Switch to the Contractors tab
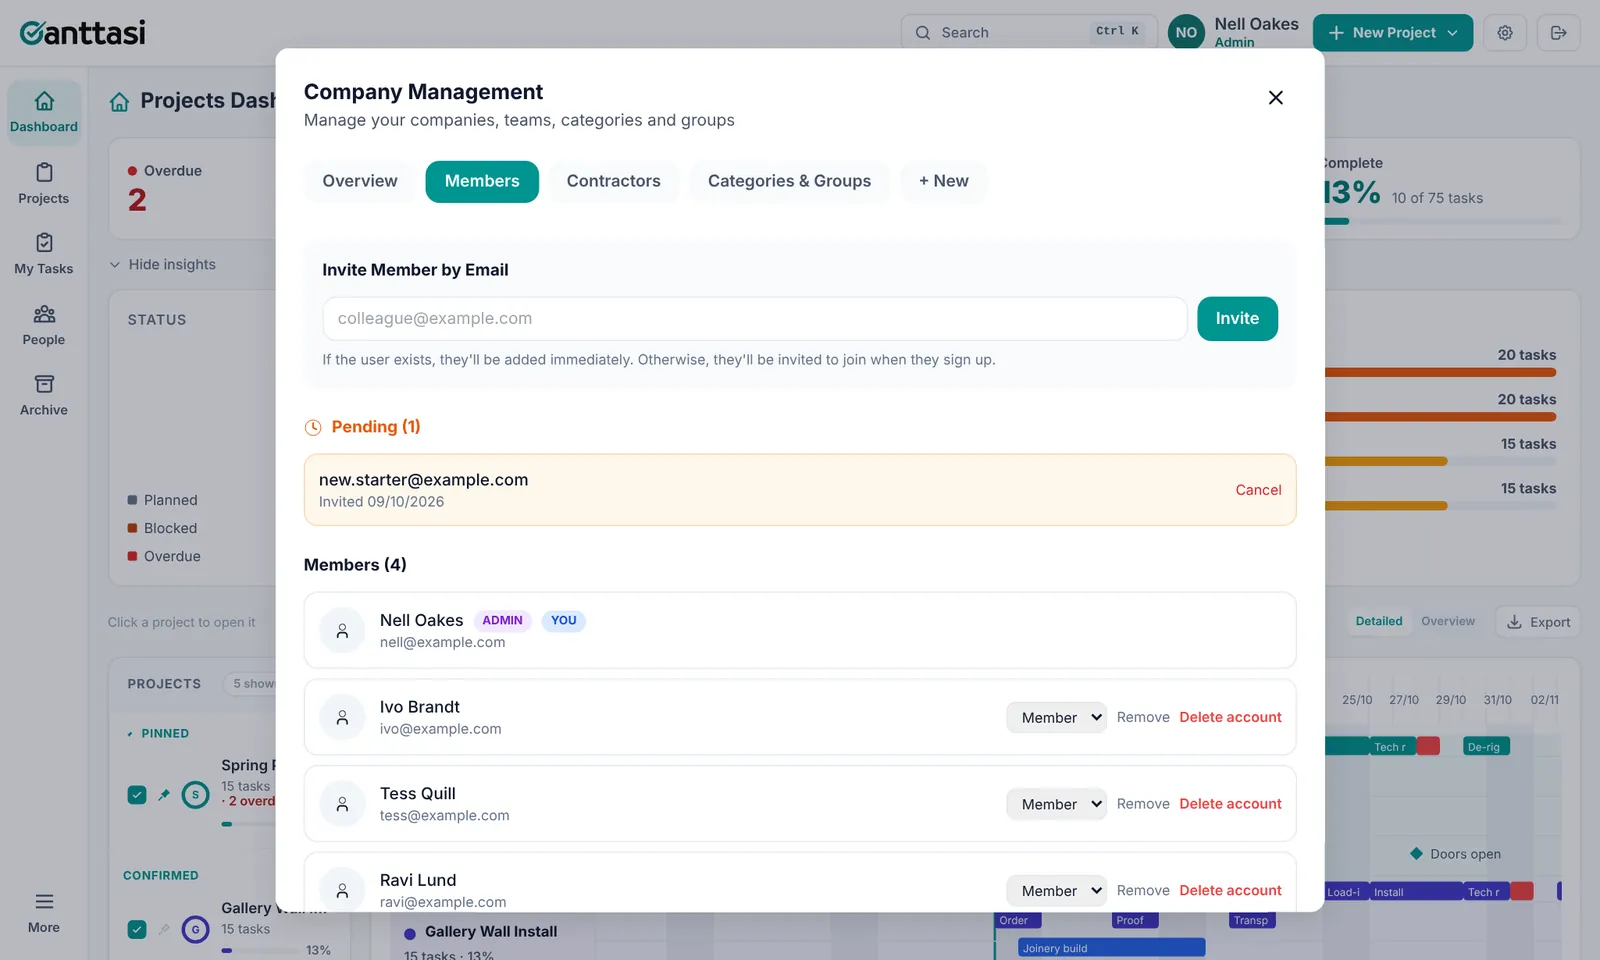 tap(614, 181)
